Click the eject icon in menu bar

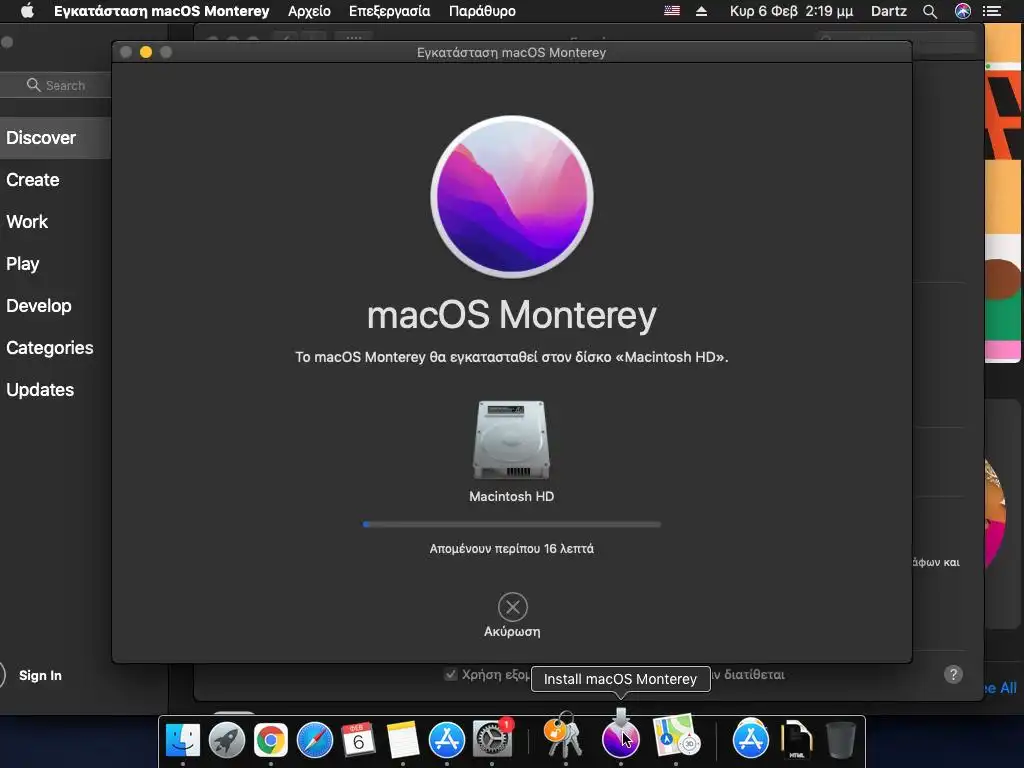[701, 11]
